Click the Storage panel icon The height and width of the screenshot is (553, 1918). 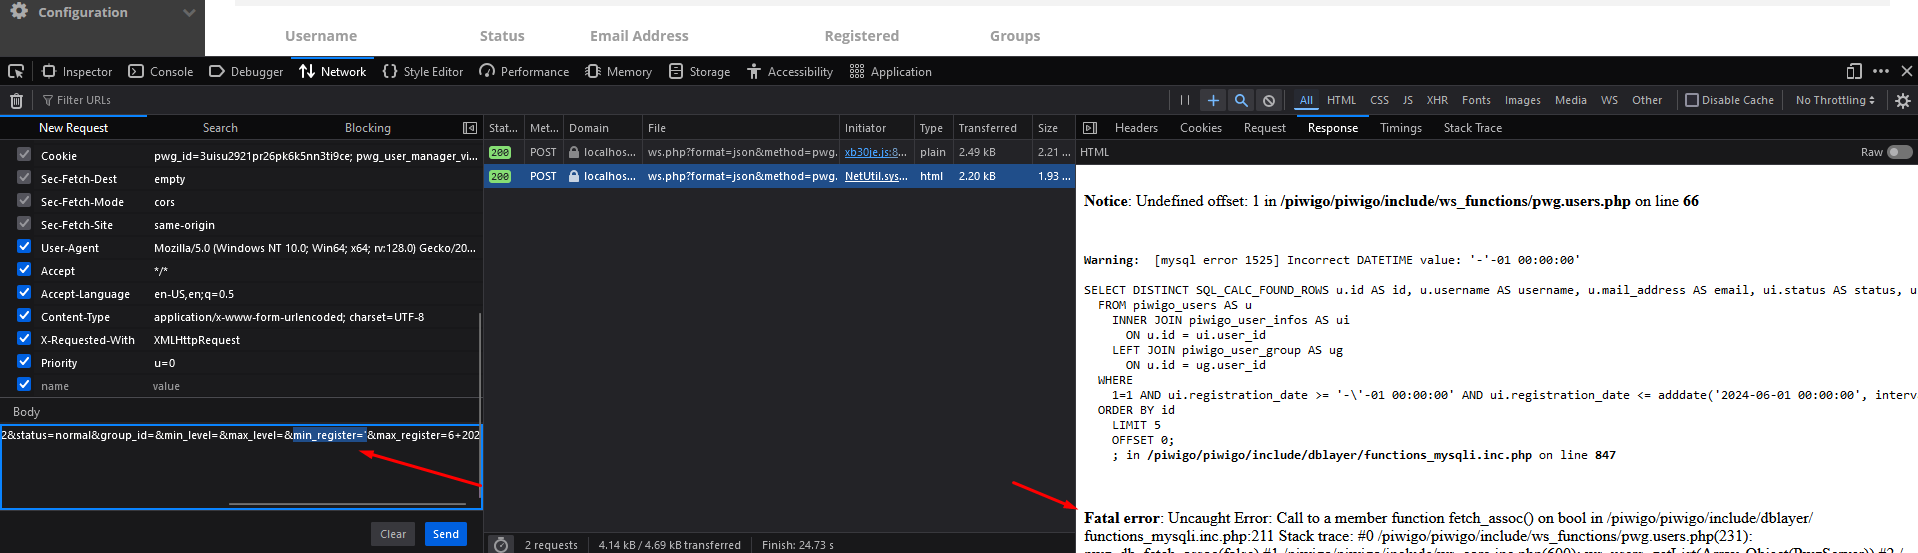point(676,72)
